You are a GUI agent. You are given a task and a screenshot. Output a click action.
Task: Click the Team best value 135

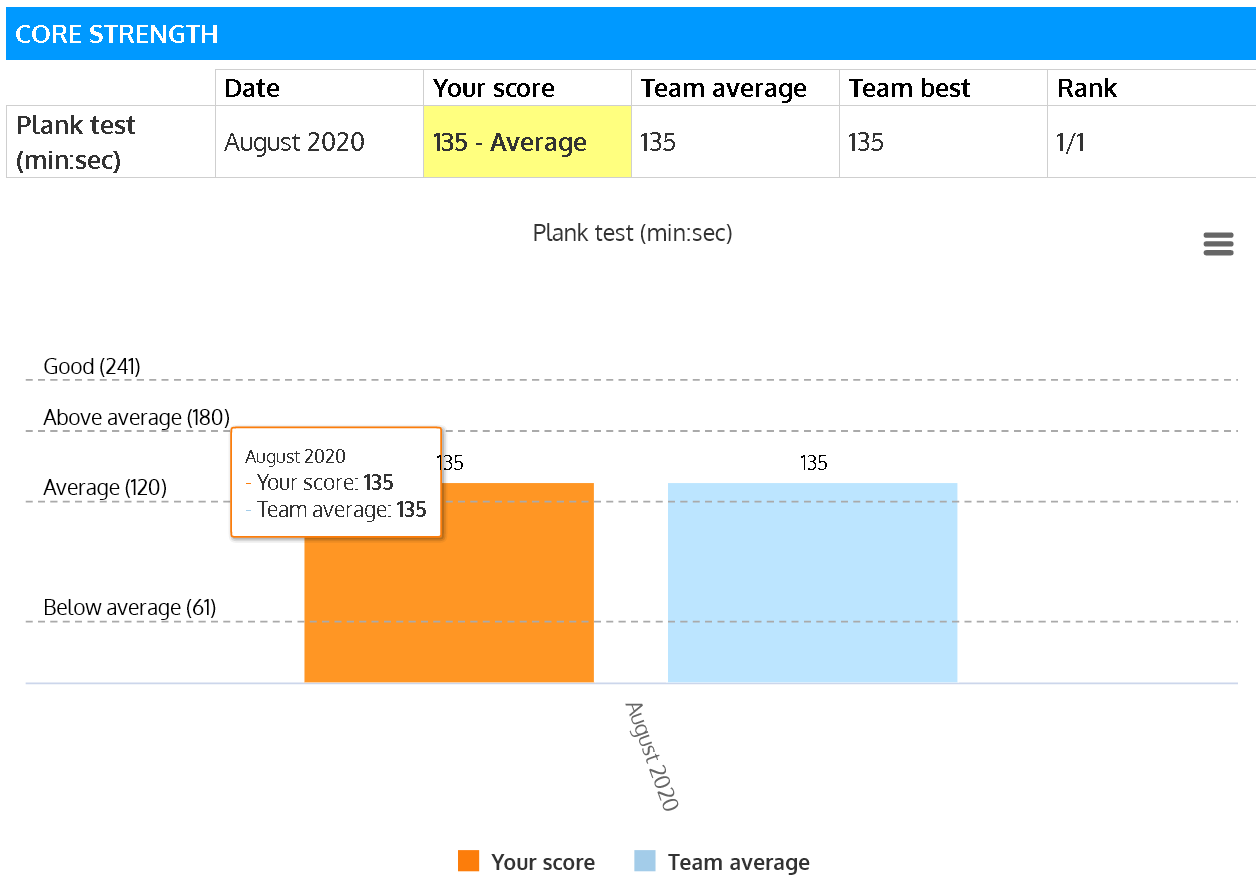point(865,142)
